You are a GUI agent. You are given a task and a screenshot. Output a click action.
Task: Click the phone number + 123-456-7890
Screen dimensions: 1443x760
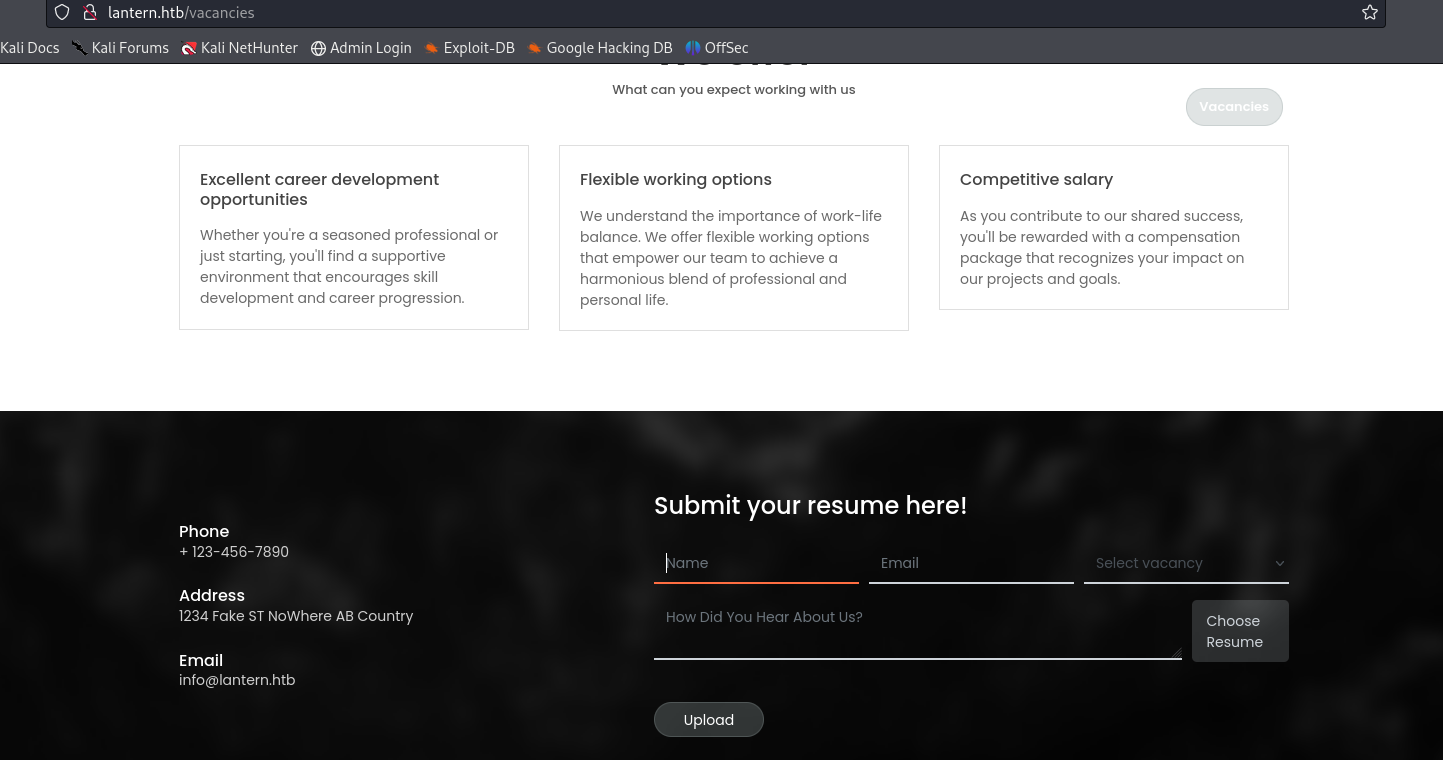coord(234,552)
